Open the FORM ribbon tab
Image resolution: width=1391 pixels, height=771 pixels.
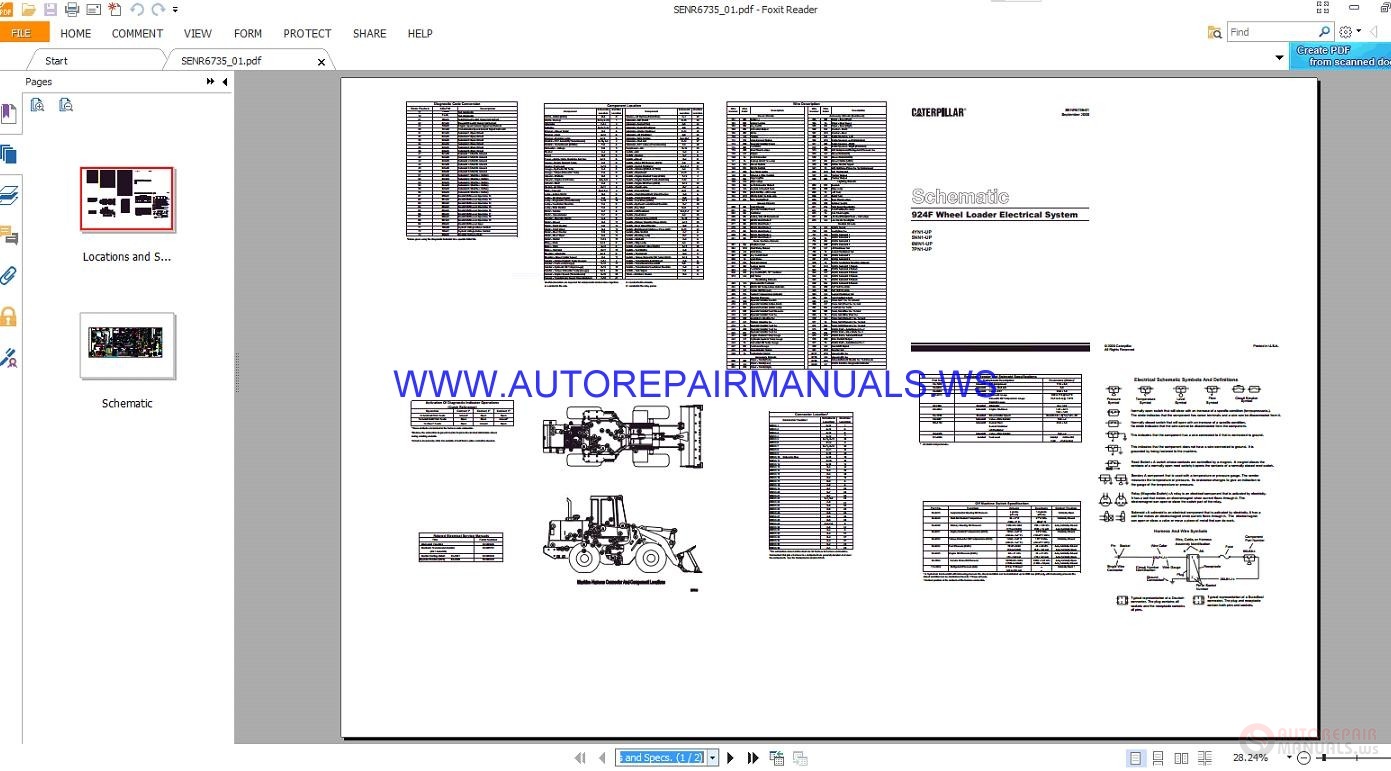[x=248, y=33]
